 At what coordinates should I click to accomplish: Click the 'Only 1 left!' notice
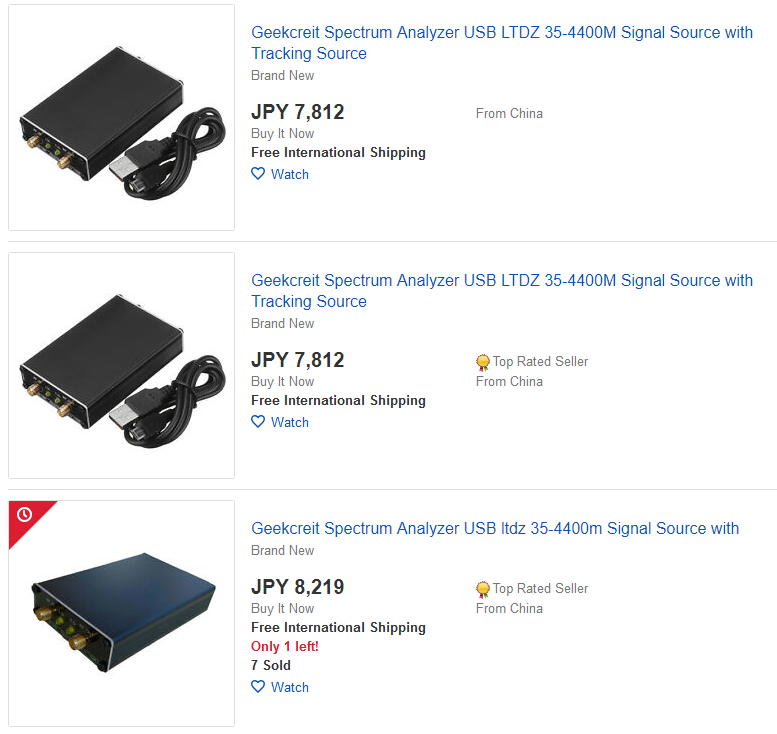[x=285, y=646]
